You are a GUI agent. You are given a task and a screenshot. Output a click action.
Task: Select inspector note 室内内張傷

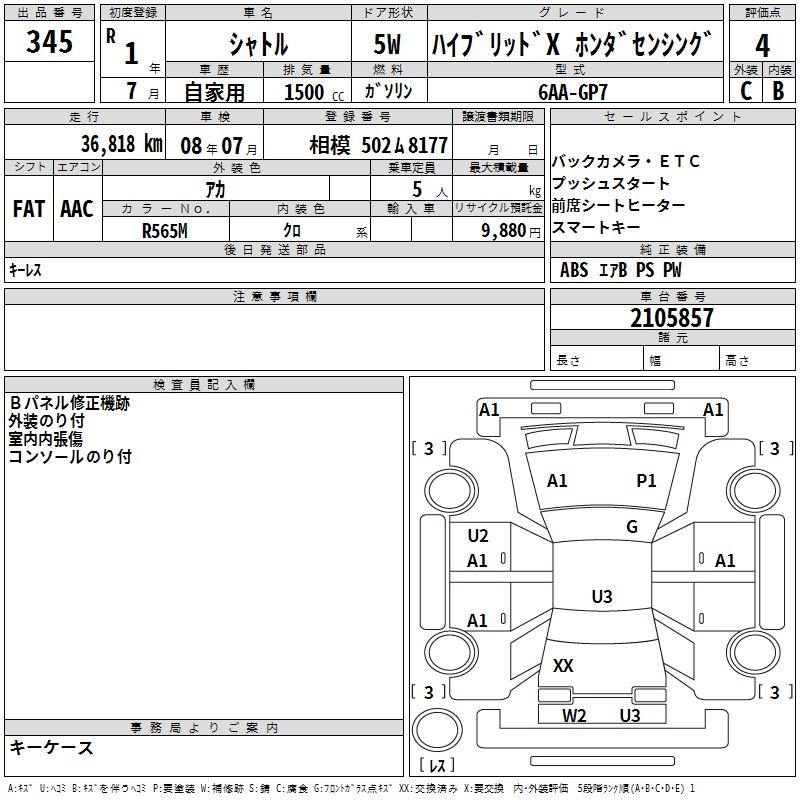tap(45, 439)
